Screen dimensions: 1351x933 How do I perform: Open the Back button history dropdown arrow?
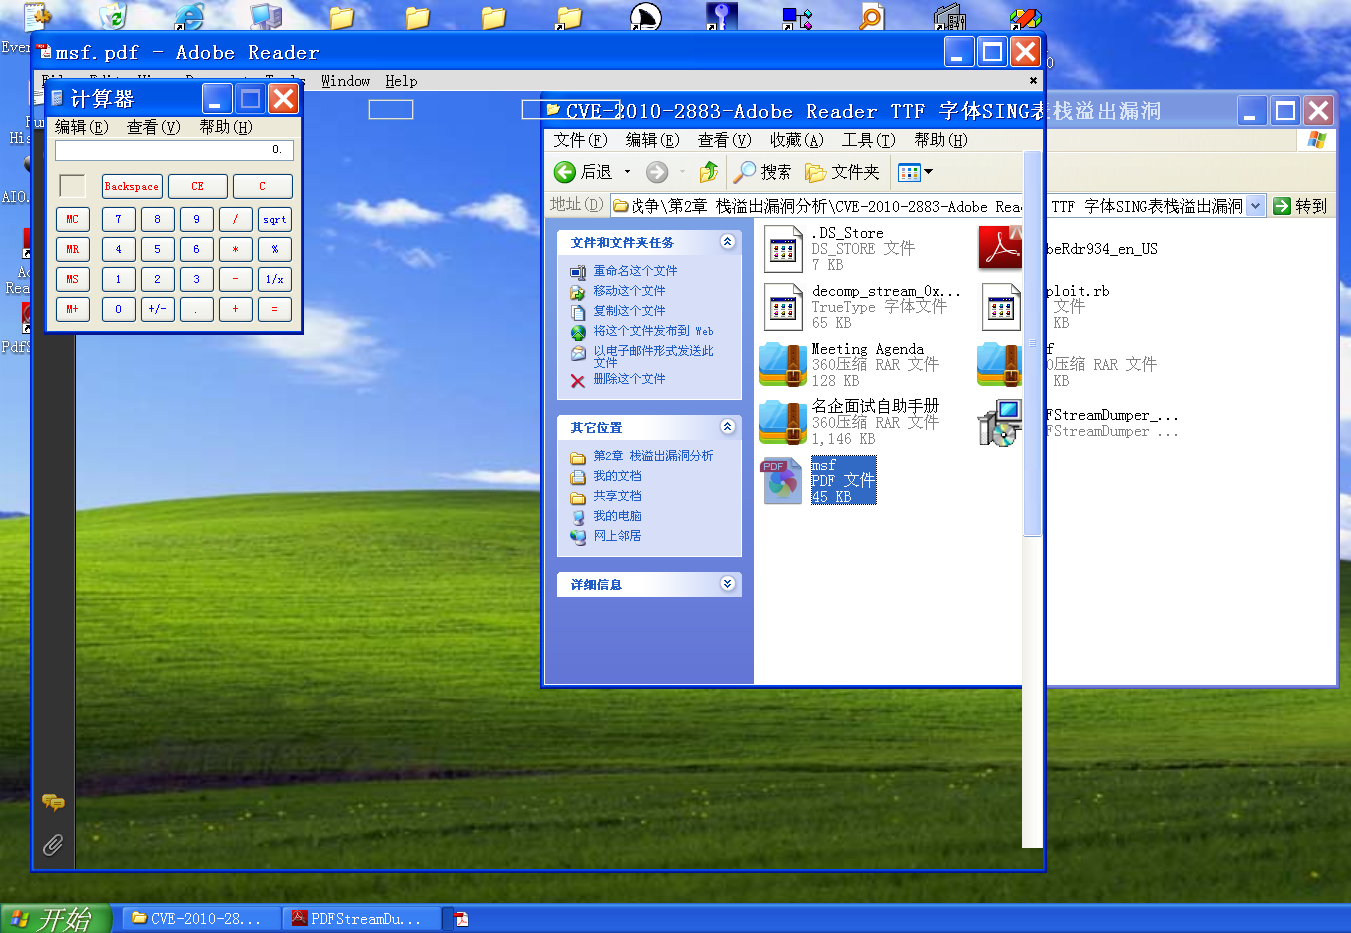pos(627,172)
